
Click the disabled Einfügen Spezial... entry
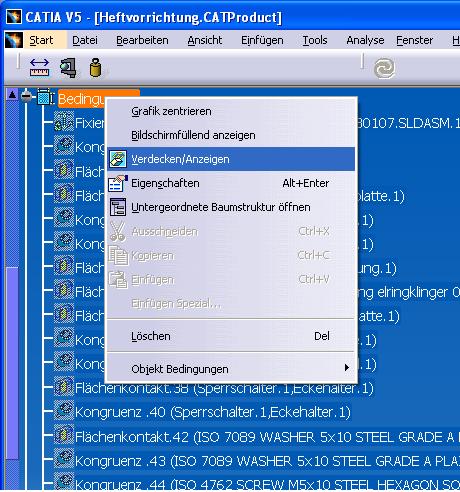pyautogui.click(x=231, y=303)
